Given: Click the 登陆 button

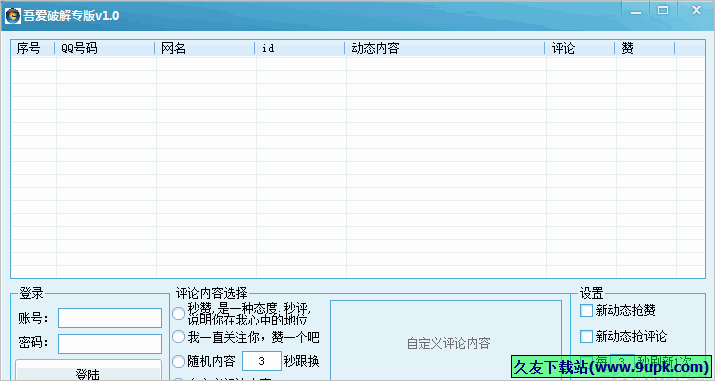Looking at the screenshot, I should point(88,371).
